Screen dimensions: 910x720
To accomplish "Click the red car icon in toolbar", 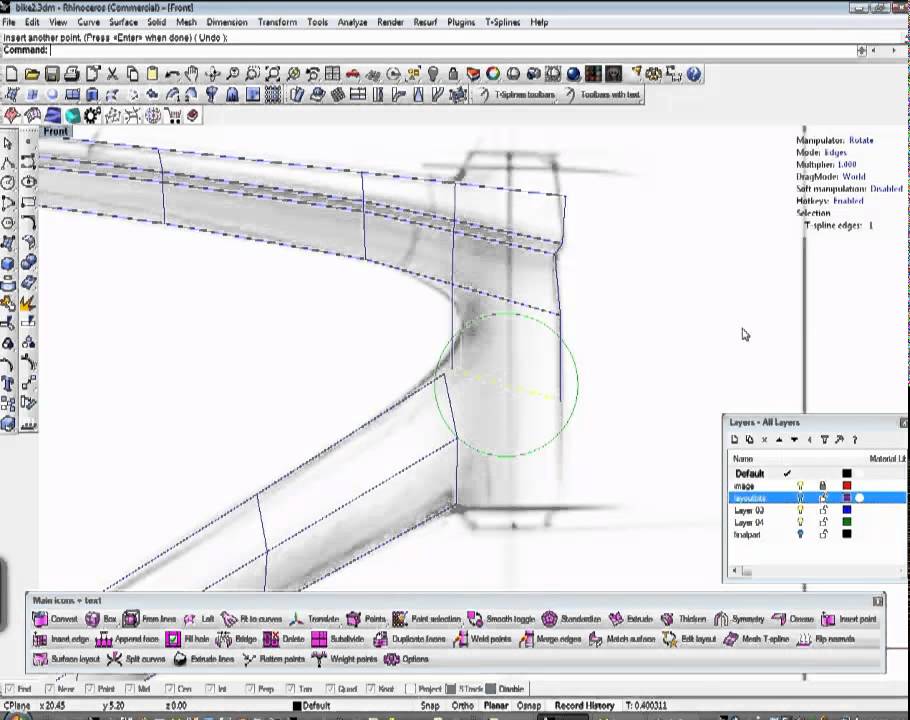I will click(x=352, y=74).
